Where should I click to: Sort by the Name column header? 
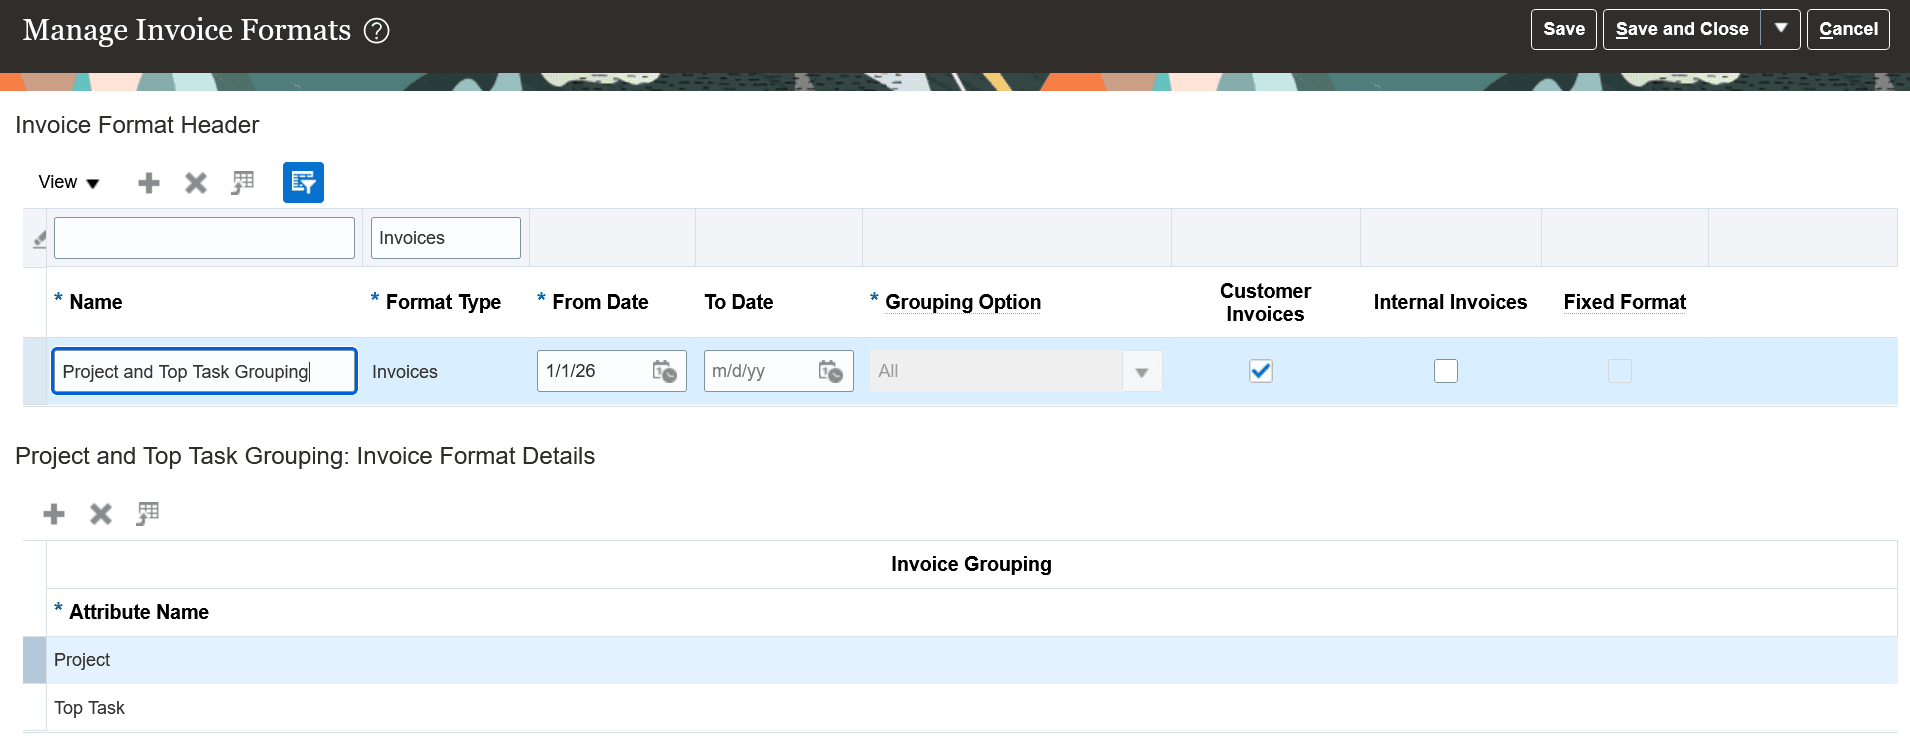(96, 302)
